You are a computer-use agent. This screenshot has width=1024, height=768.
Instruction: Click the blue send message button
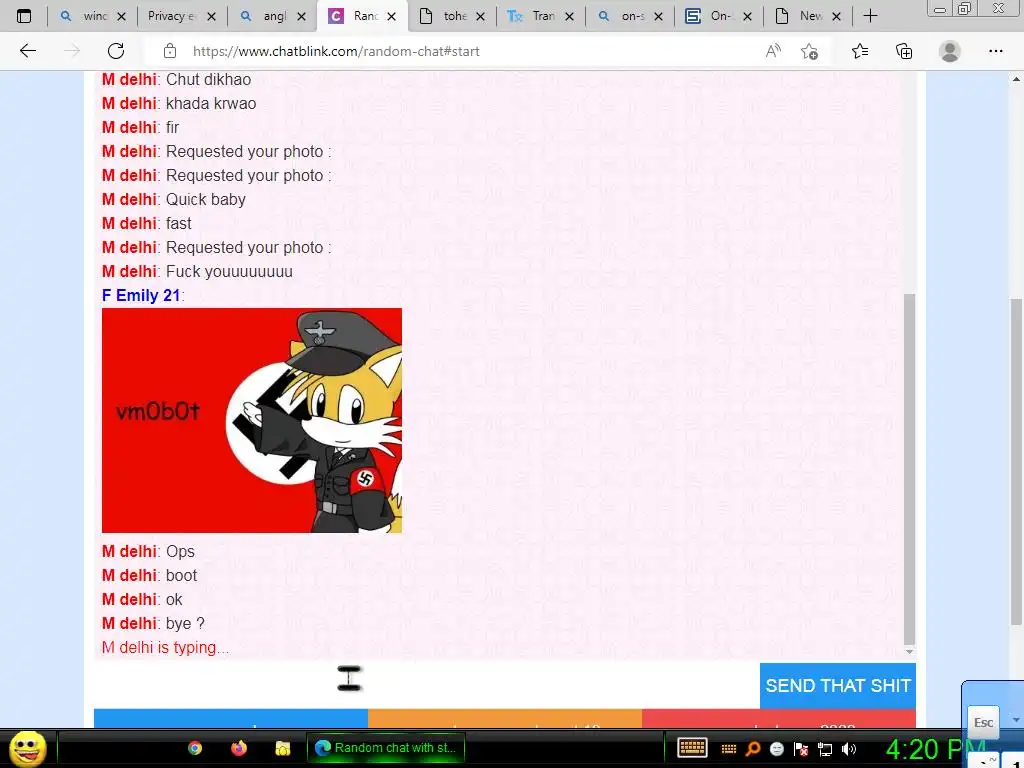click(838, 686)
